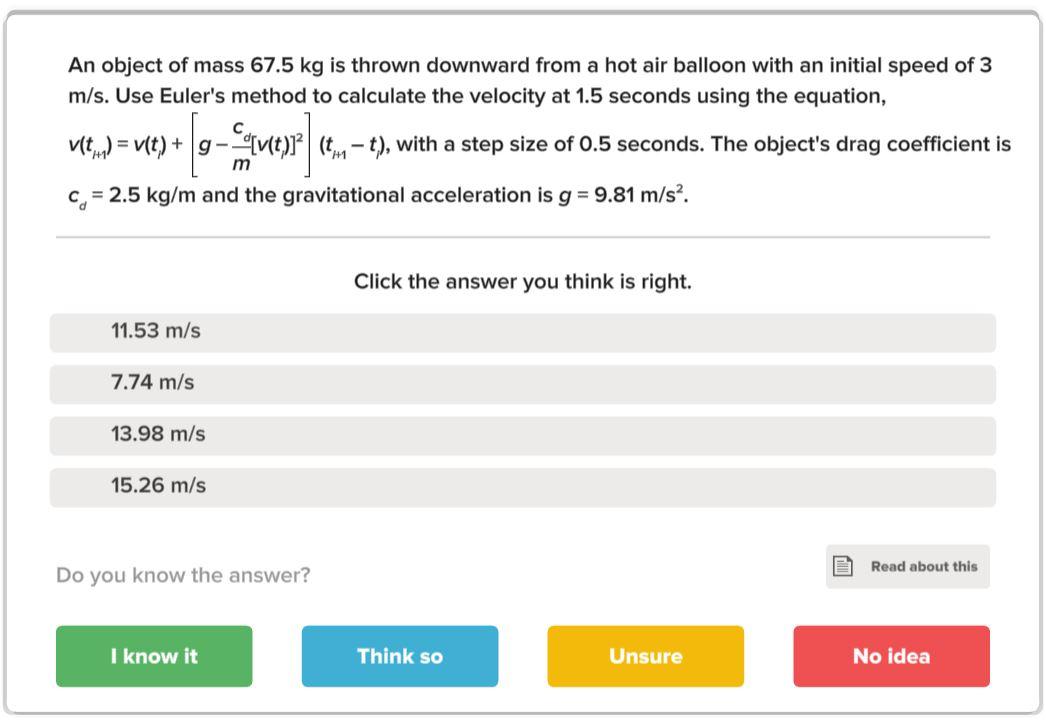
Task: Express doubt by selecting Unsure
Action: click(x=645, y=656)
